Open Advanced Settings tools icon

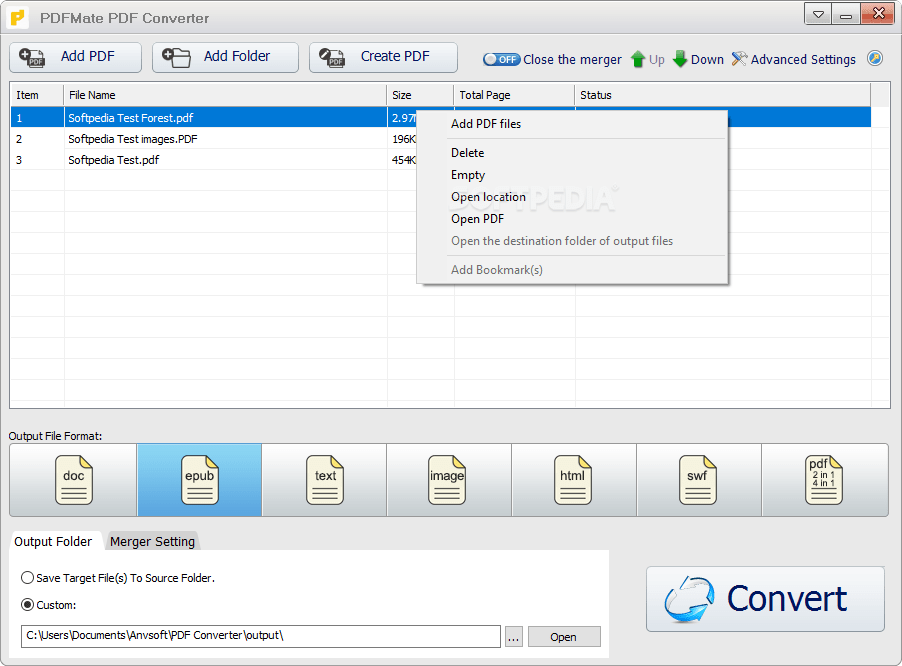coord(739,59)
